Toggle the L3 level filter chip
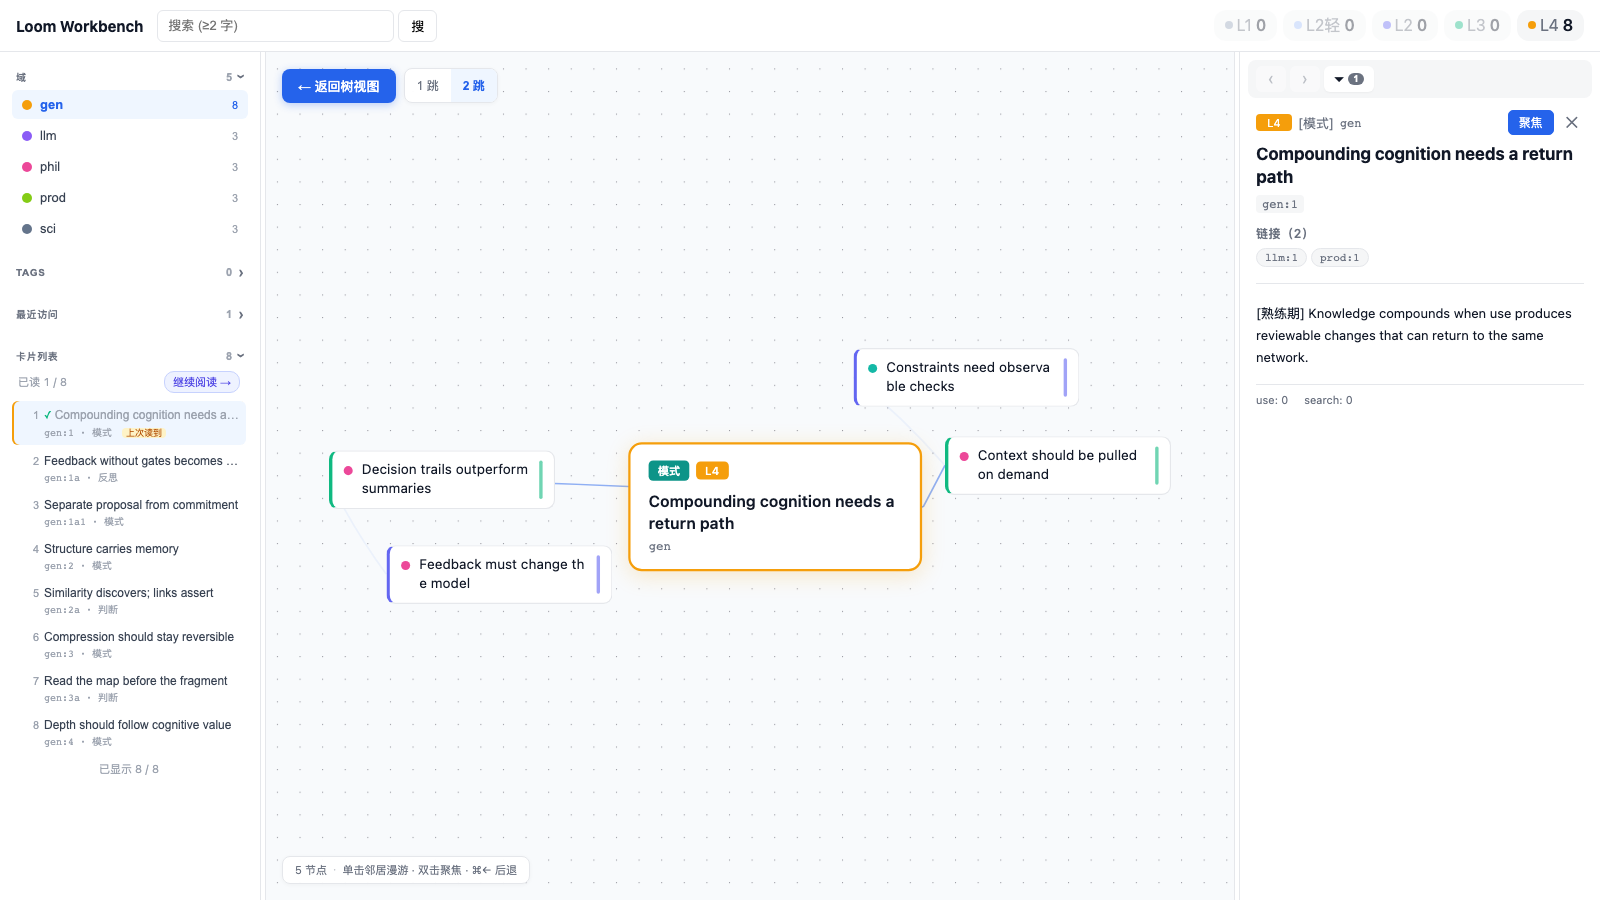This screenshot has width=1600, height=900. coord(1477,25)
